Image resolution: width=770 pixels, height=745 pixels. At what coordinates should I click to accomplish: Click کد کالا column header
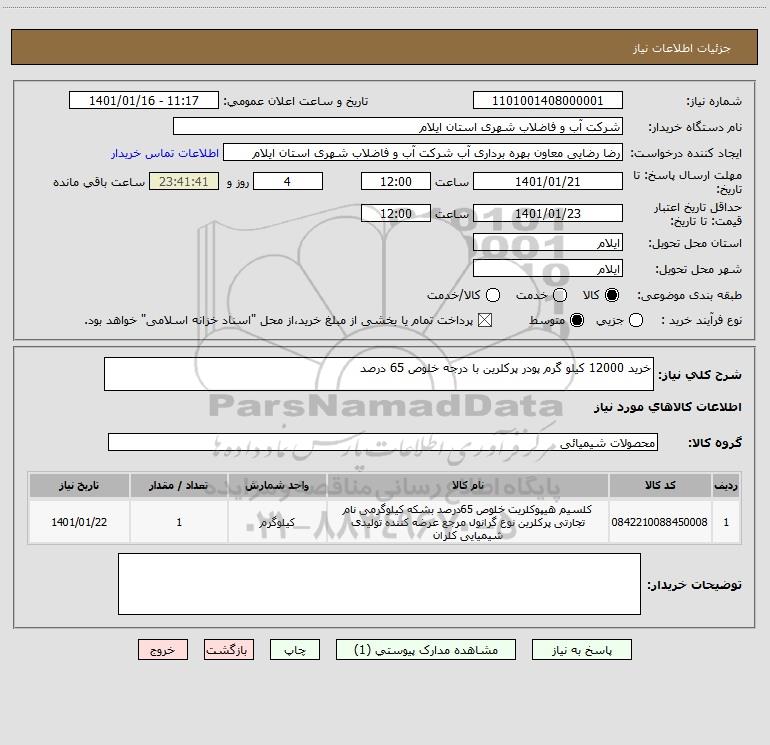(660, 486)
